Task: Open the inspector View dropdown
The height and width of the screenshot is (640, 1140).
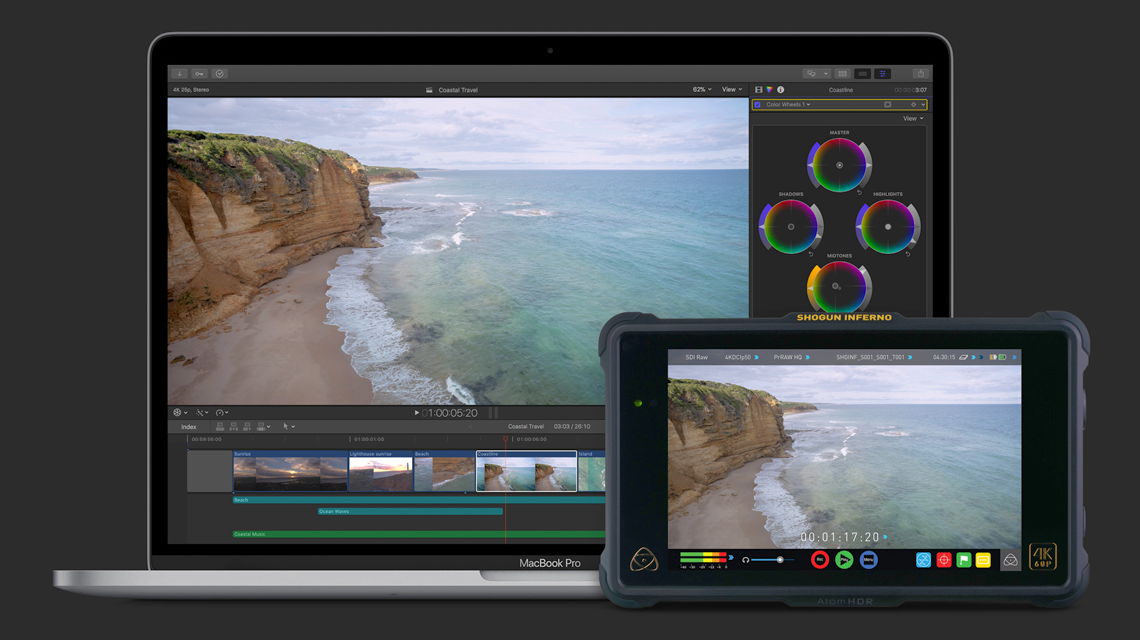Action: pyautogui.click(x=913, y=119)
